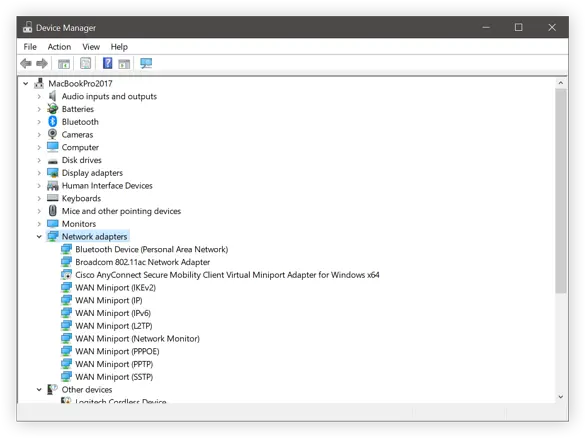Click the Cisco AnyConnect adapter icon
The image size is (585, 438).
click(66, 275)
